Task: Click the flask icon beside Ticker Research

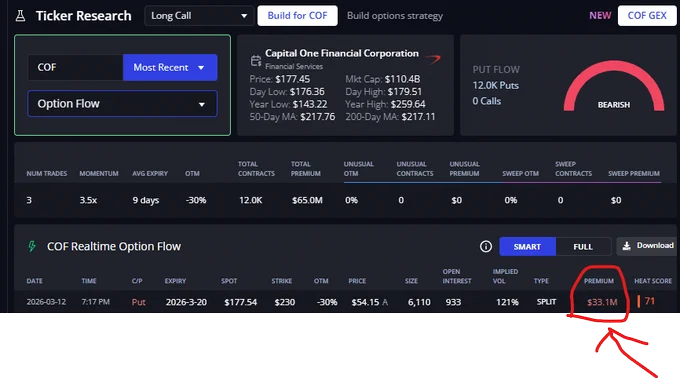Action: pyautogui.click(x=20, y=16)
